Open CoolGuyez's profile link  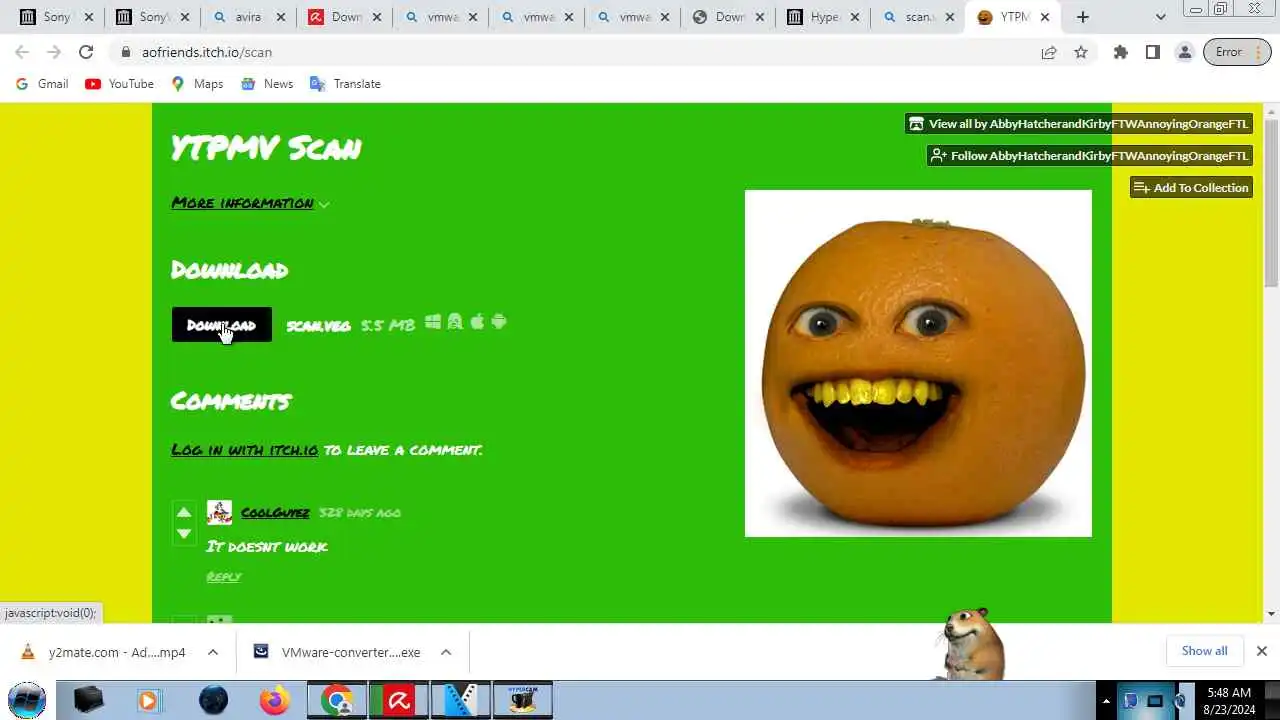pyautogui.click(x=275, y=512)
